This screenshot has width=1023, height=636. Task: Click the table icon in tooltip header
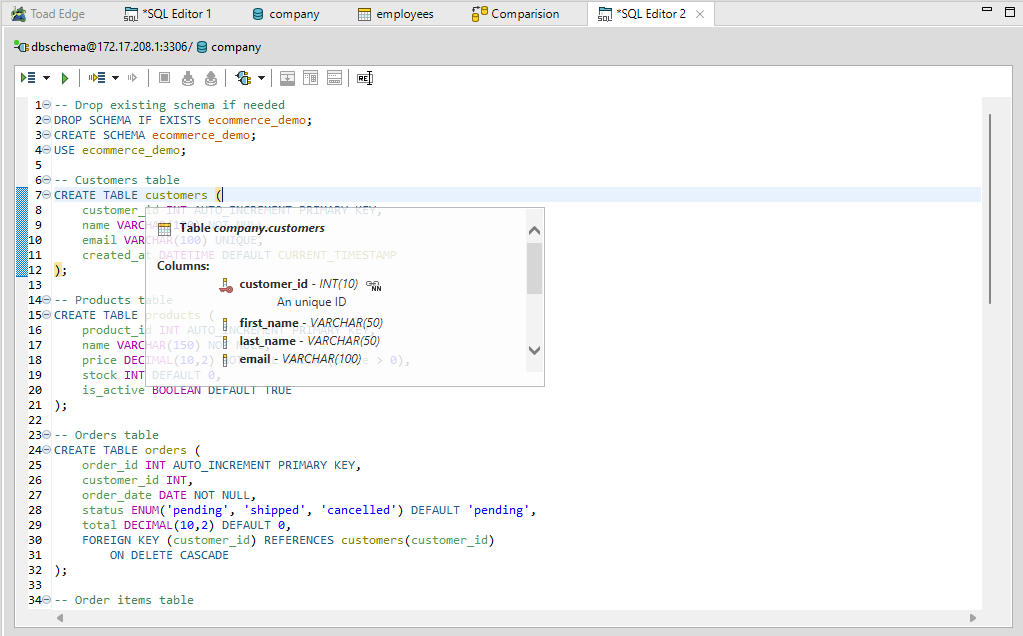[164, 229]
